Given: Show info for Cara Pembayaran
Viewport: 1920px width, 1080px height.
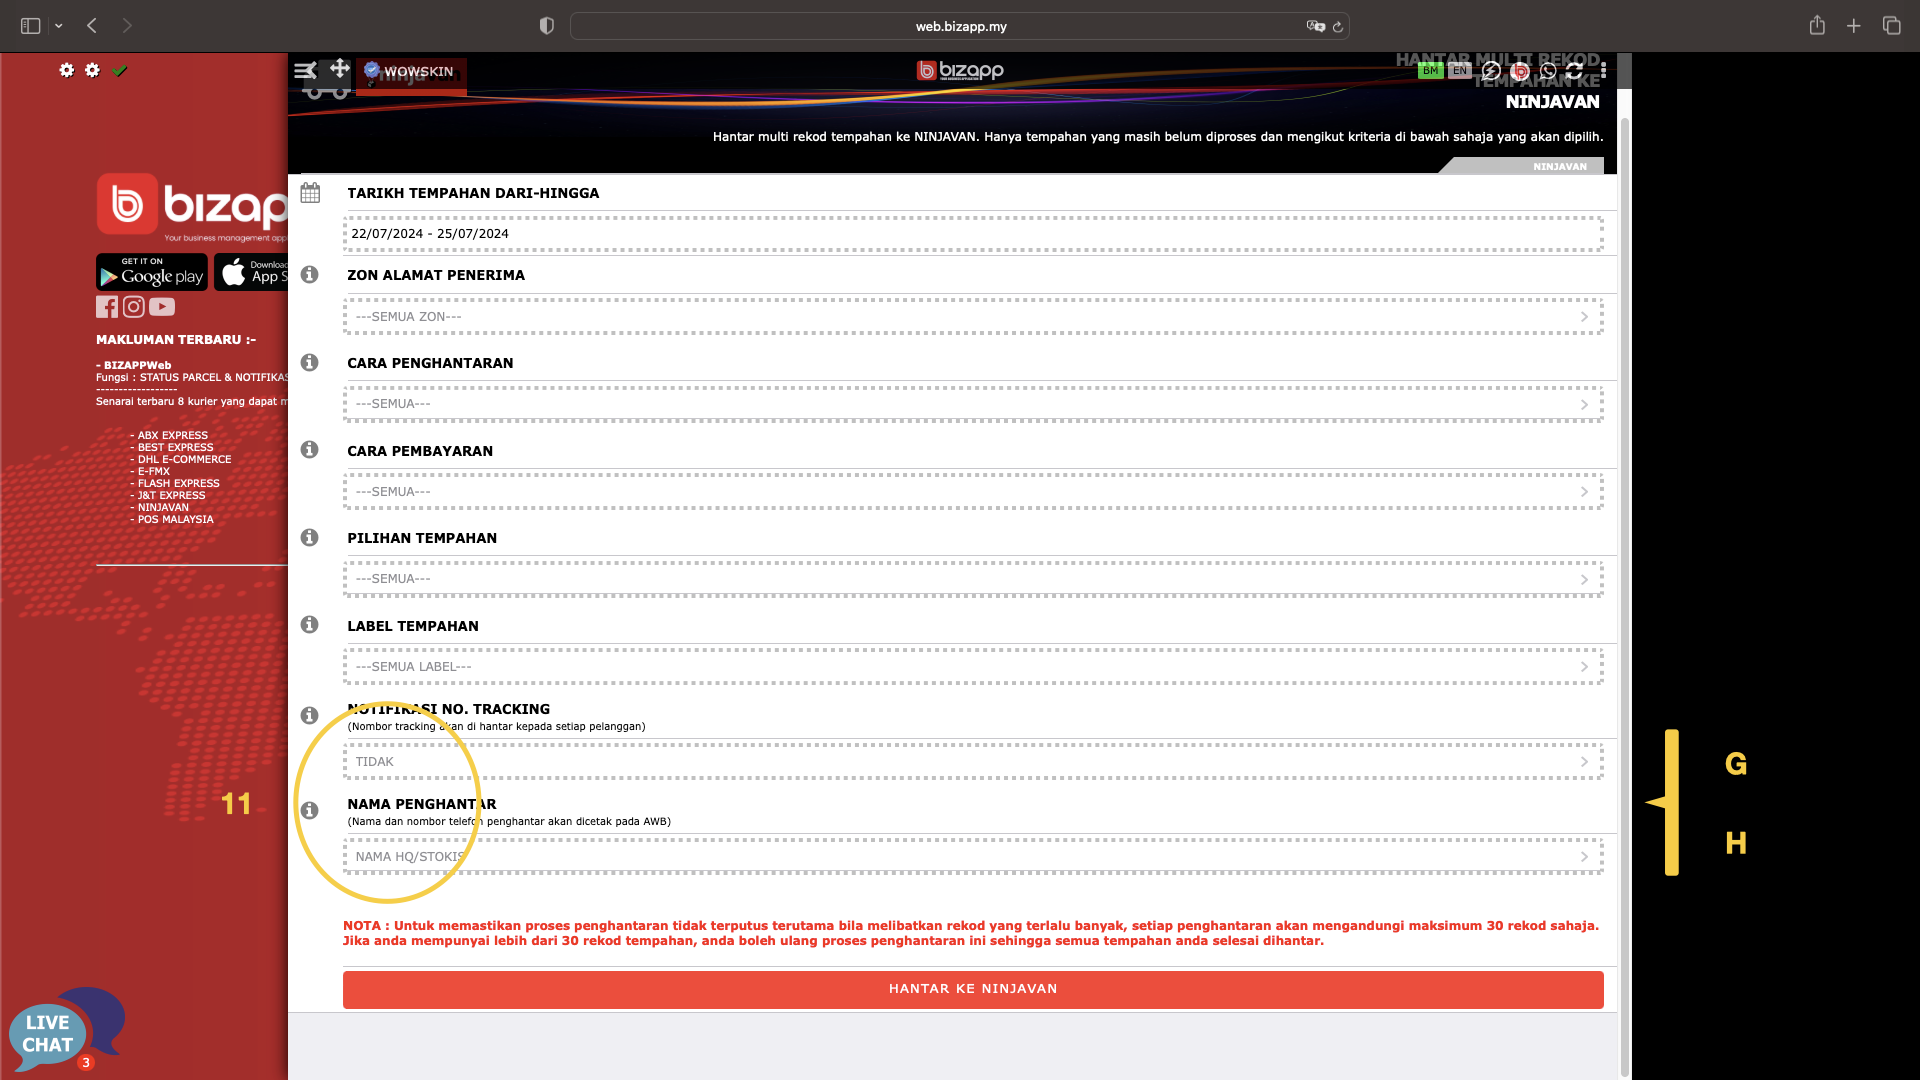Looking at the screenshot, I should [x=310, y=450].
